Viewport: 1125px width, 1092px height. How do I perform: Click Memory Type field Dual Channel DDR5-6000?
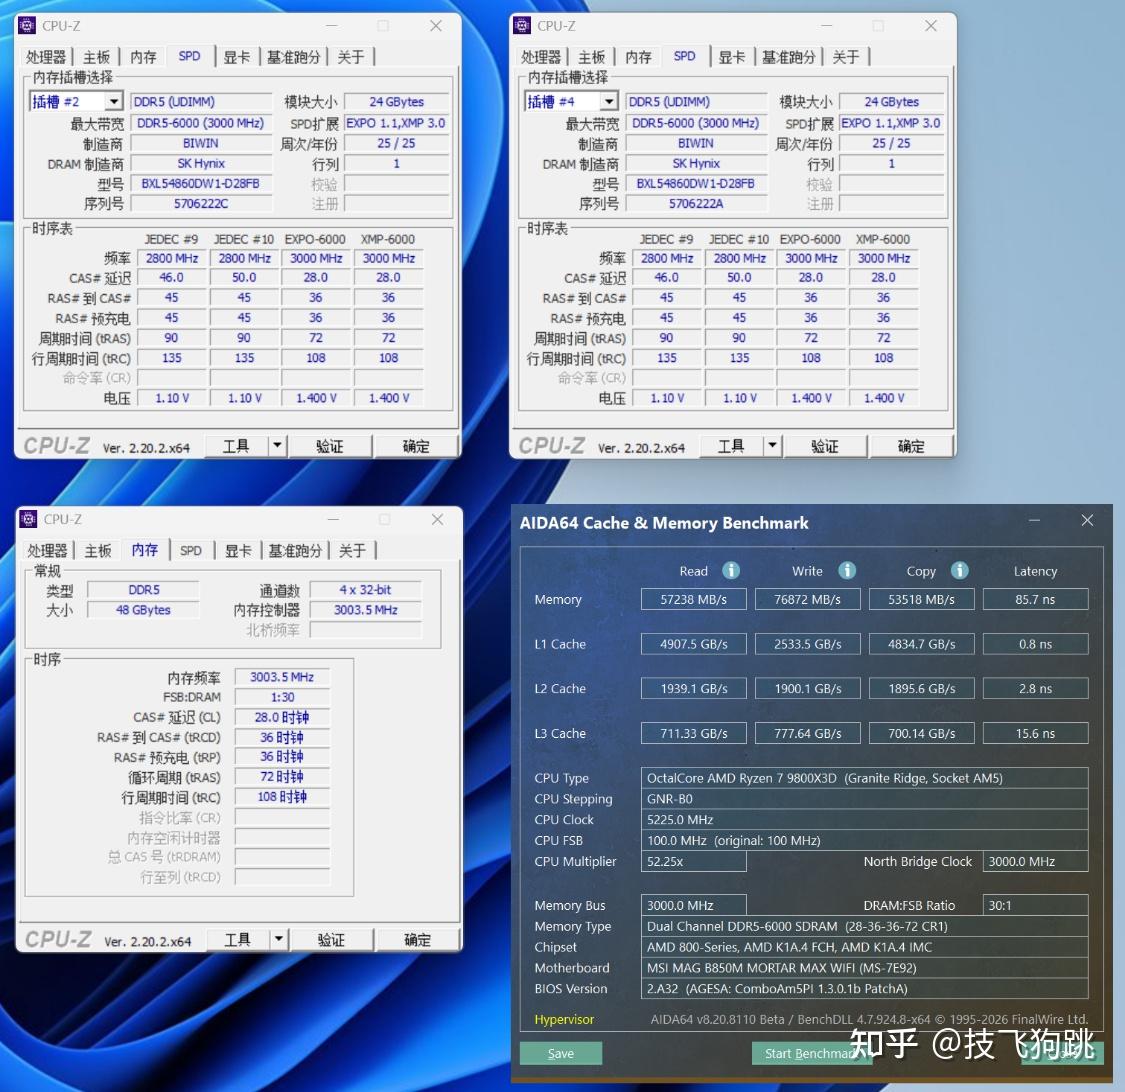pos(865,926)
